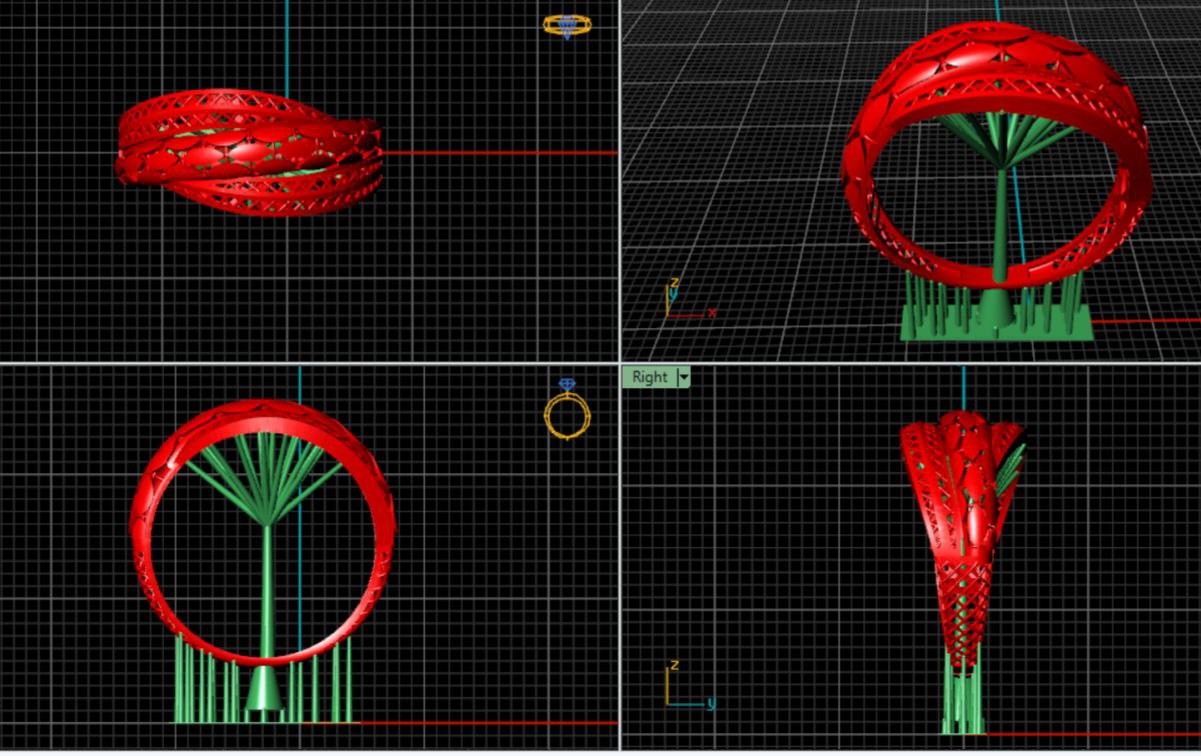This screenshot has height=756, width=1201.
Task: Click the "Right" viewport title label
Action: [x=649, y=377]
